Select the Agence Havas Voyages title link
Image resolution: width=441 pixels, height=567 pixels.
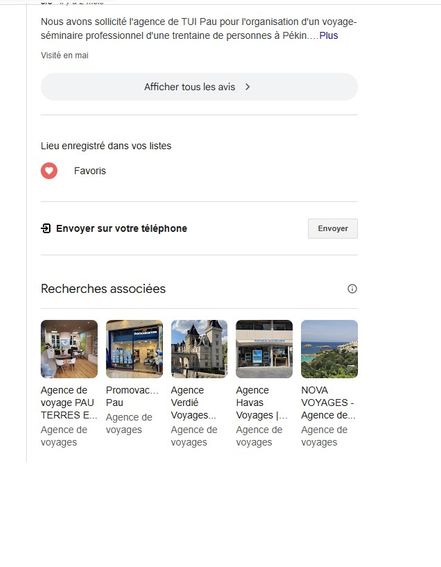[x=262, y=403]
